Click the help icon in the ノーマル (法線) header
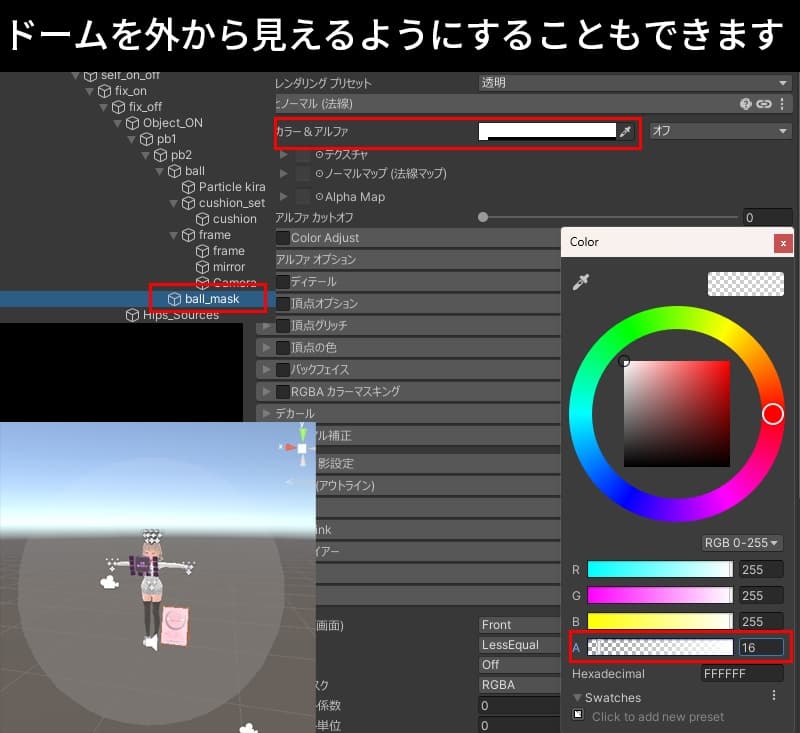The height and width of the screenshot is (733, 800). tap(745, 101)
